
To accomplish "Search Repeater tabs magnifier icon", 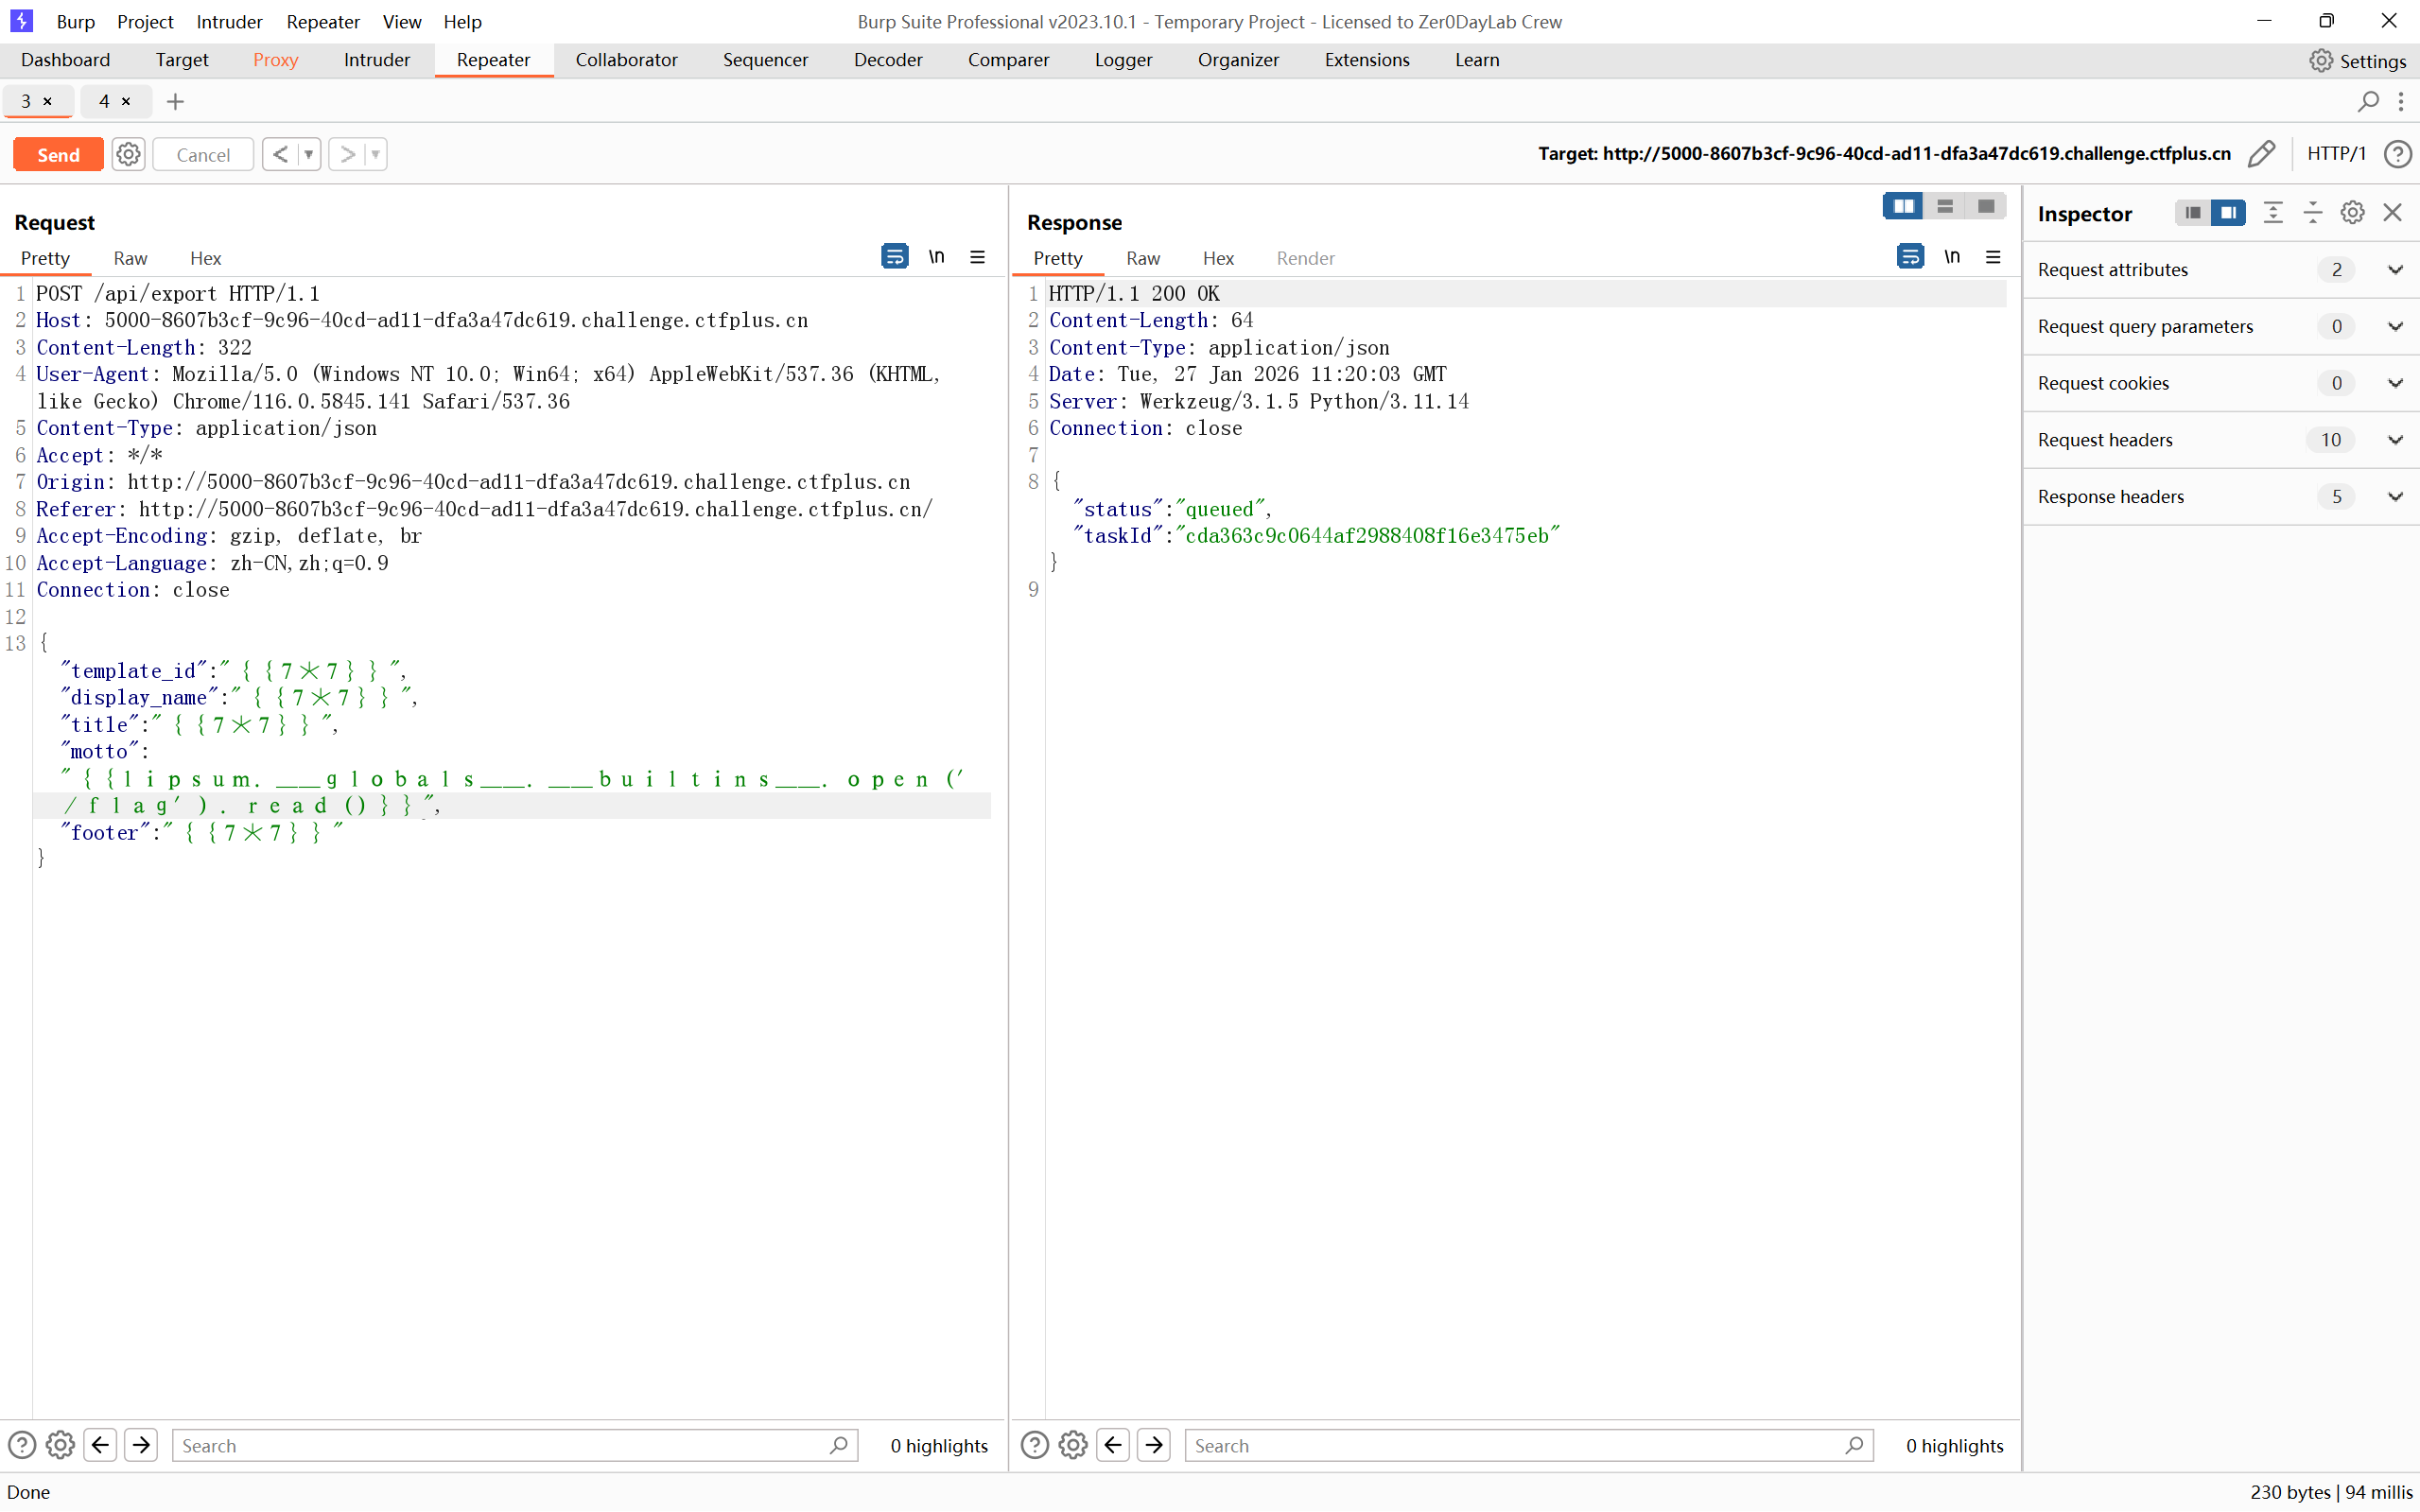I will click(2368, 101).
